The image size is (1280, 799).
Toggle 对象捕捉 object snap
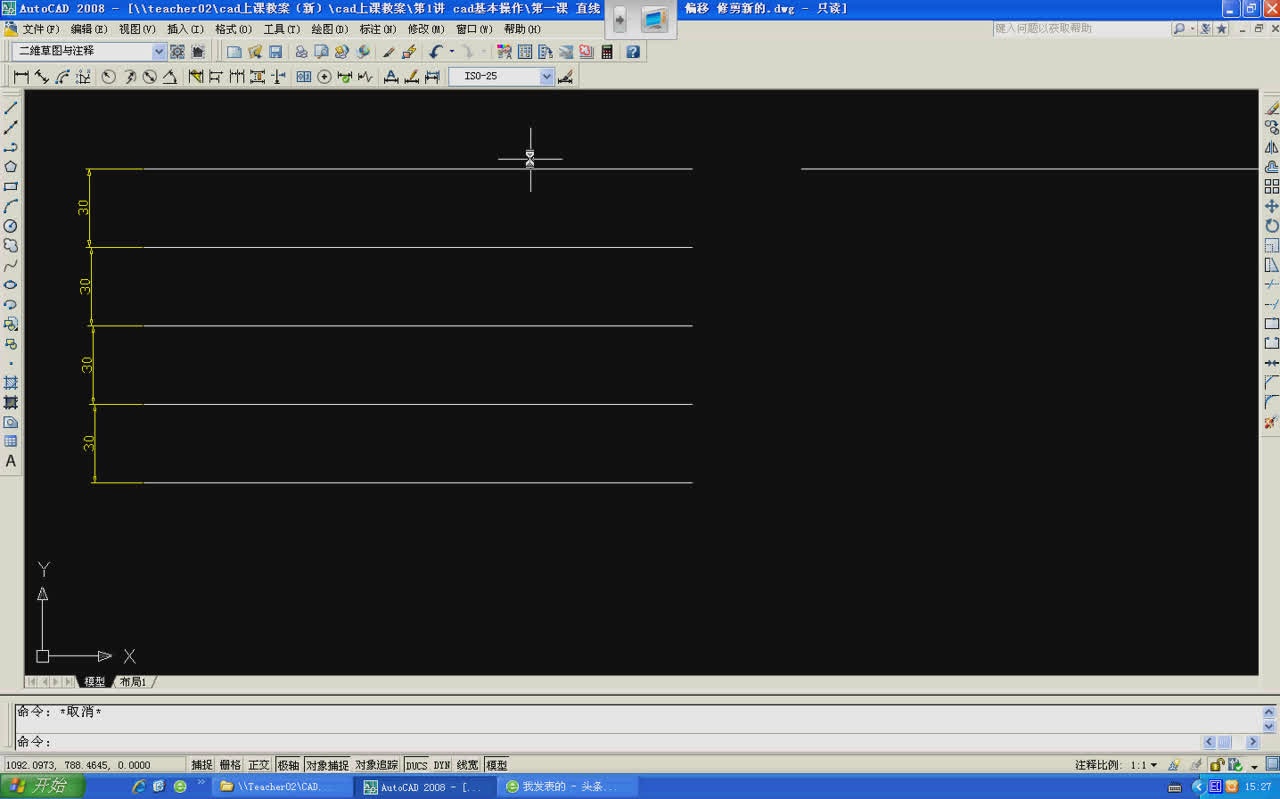tap(327, 765)
